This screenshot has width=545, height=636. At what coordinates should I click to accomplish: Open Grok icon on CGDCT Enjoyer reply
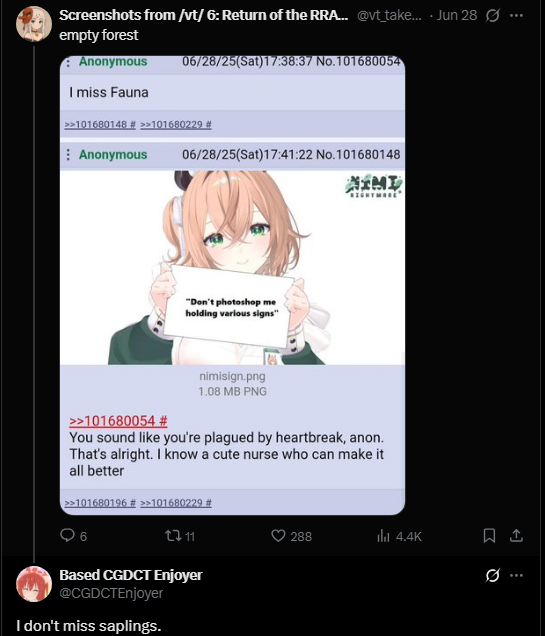pos(492,575)
